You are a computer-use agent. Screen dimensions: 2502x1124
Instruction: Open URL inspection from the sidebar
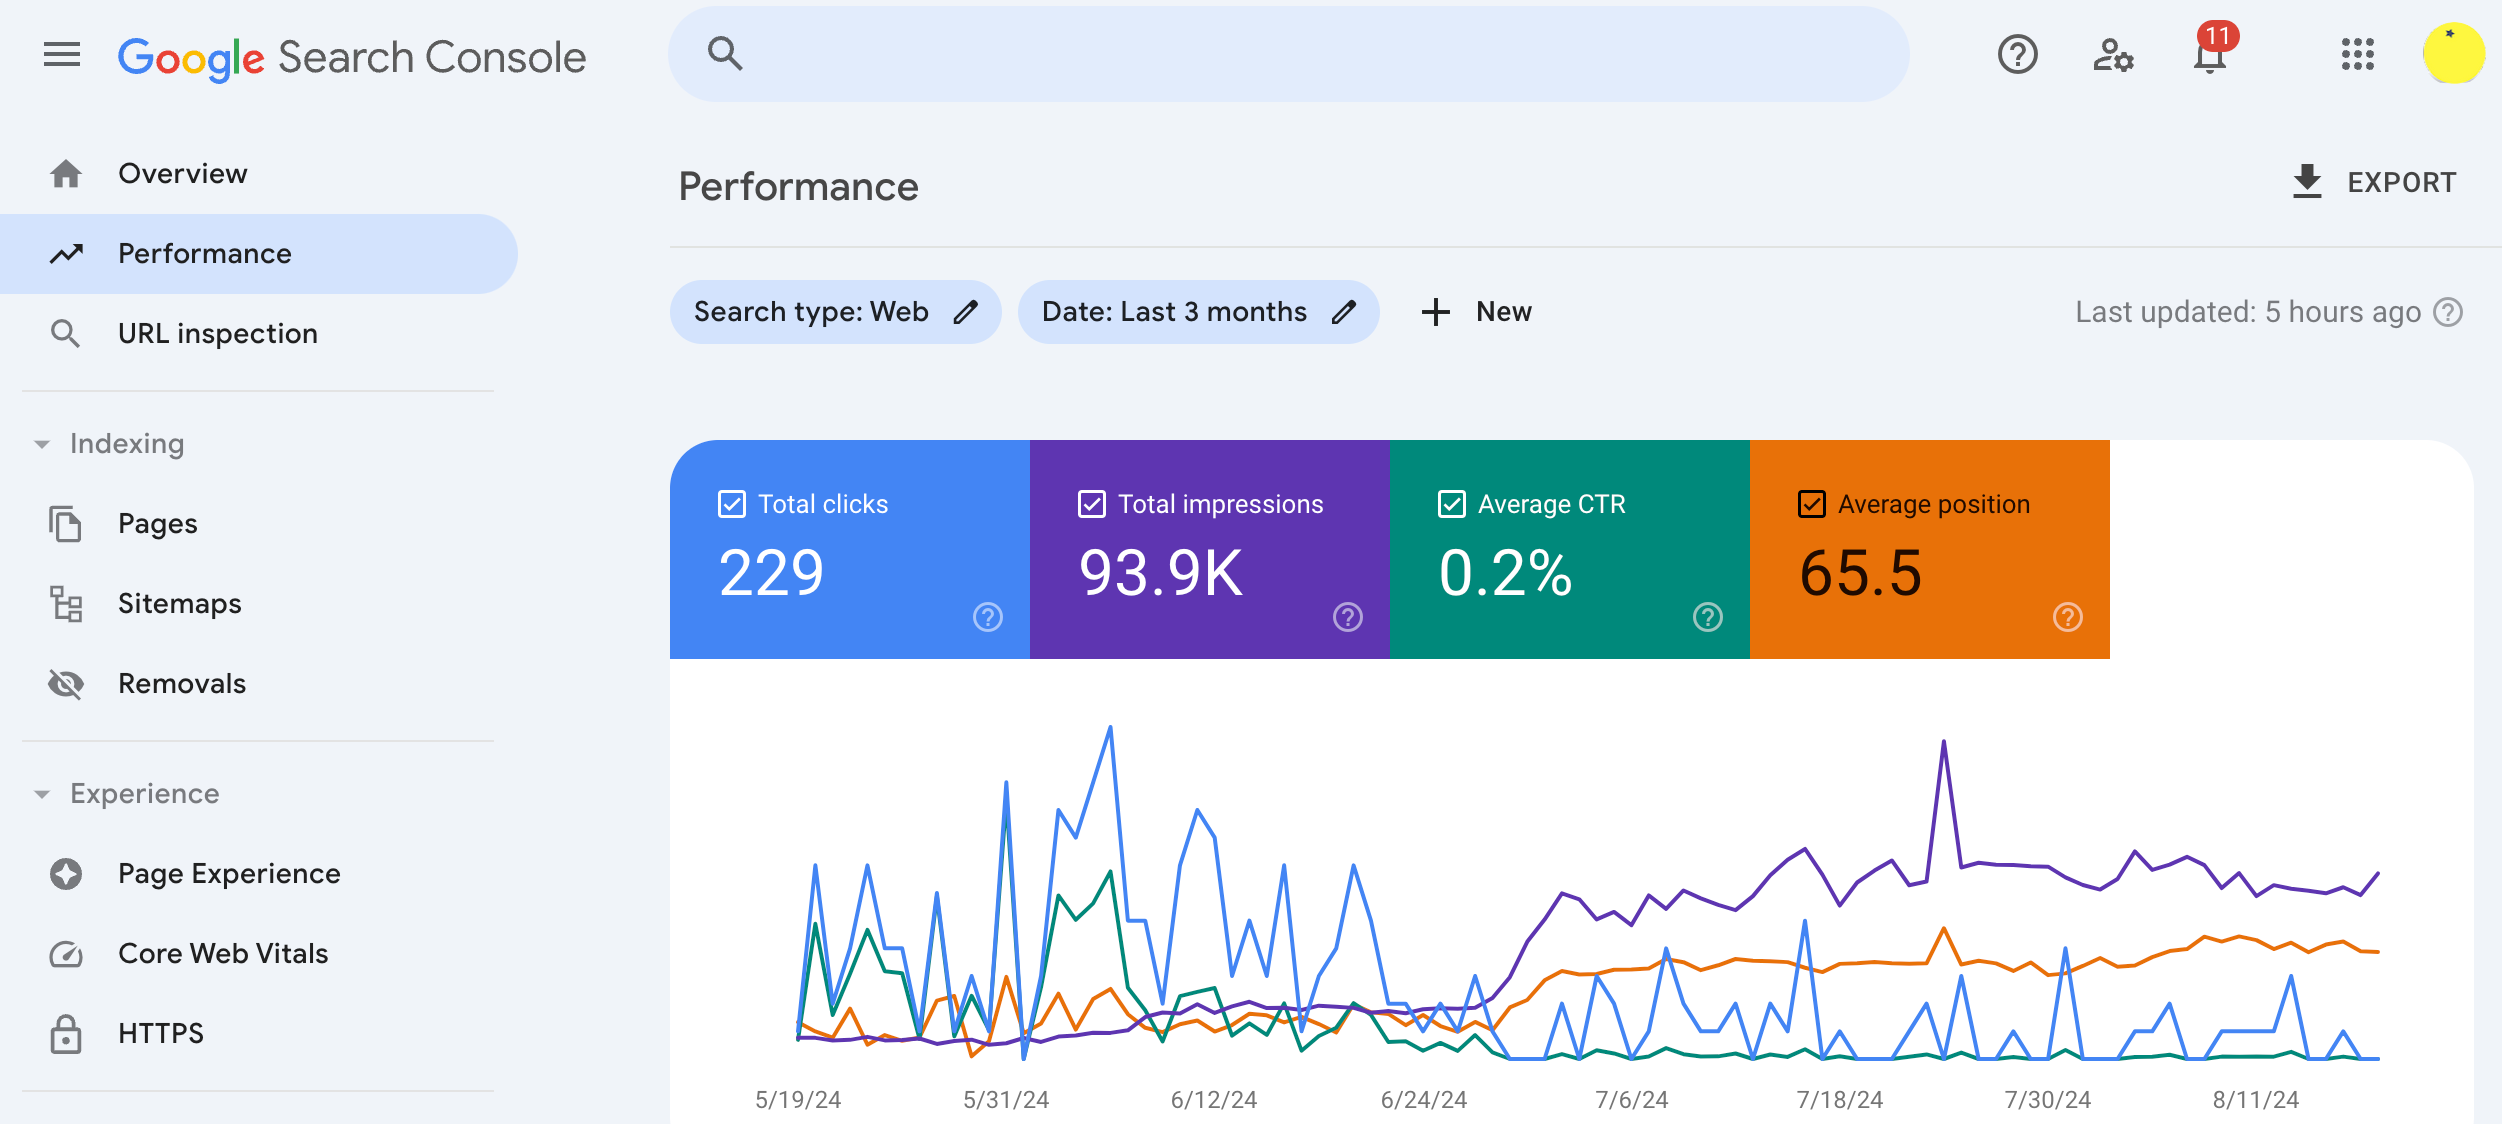coord(217,333)
